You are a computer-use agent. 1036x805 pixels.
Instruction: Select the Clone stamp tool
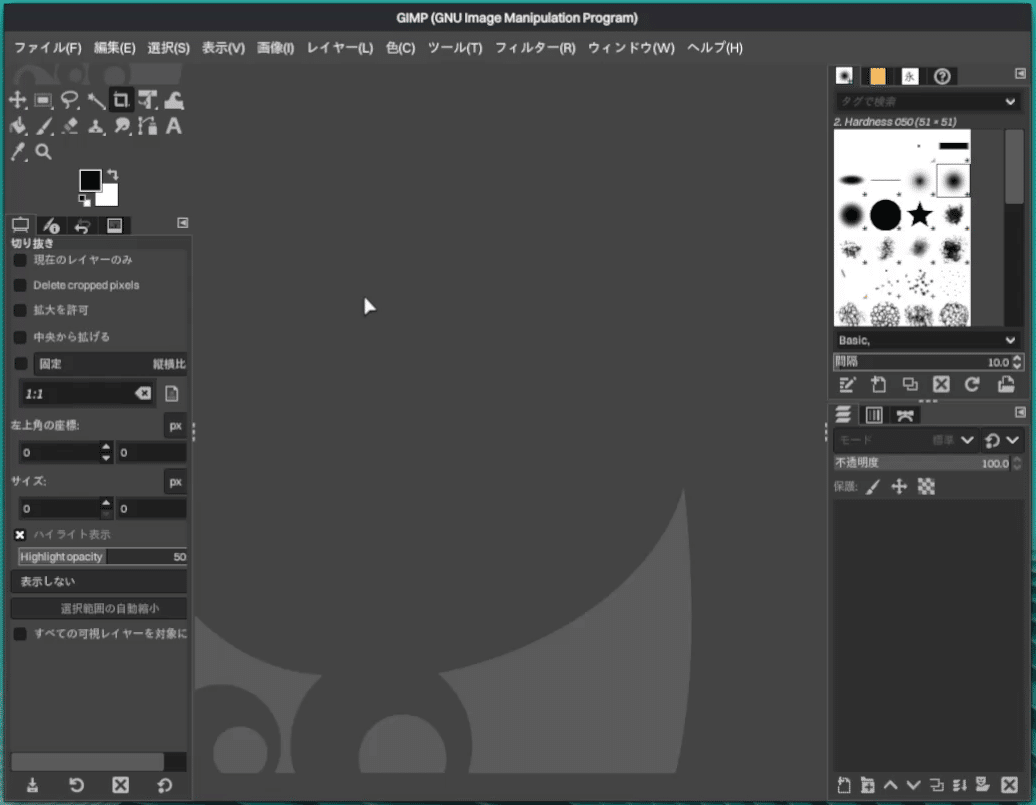(96, 126)
